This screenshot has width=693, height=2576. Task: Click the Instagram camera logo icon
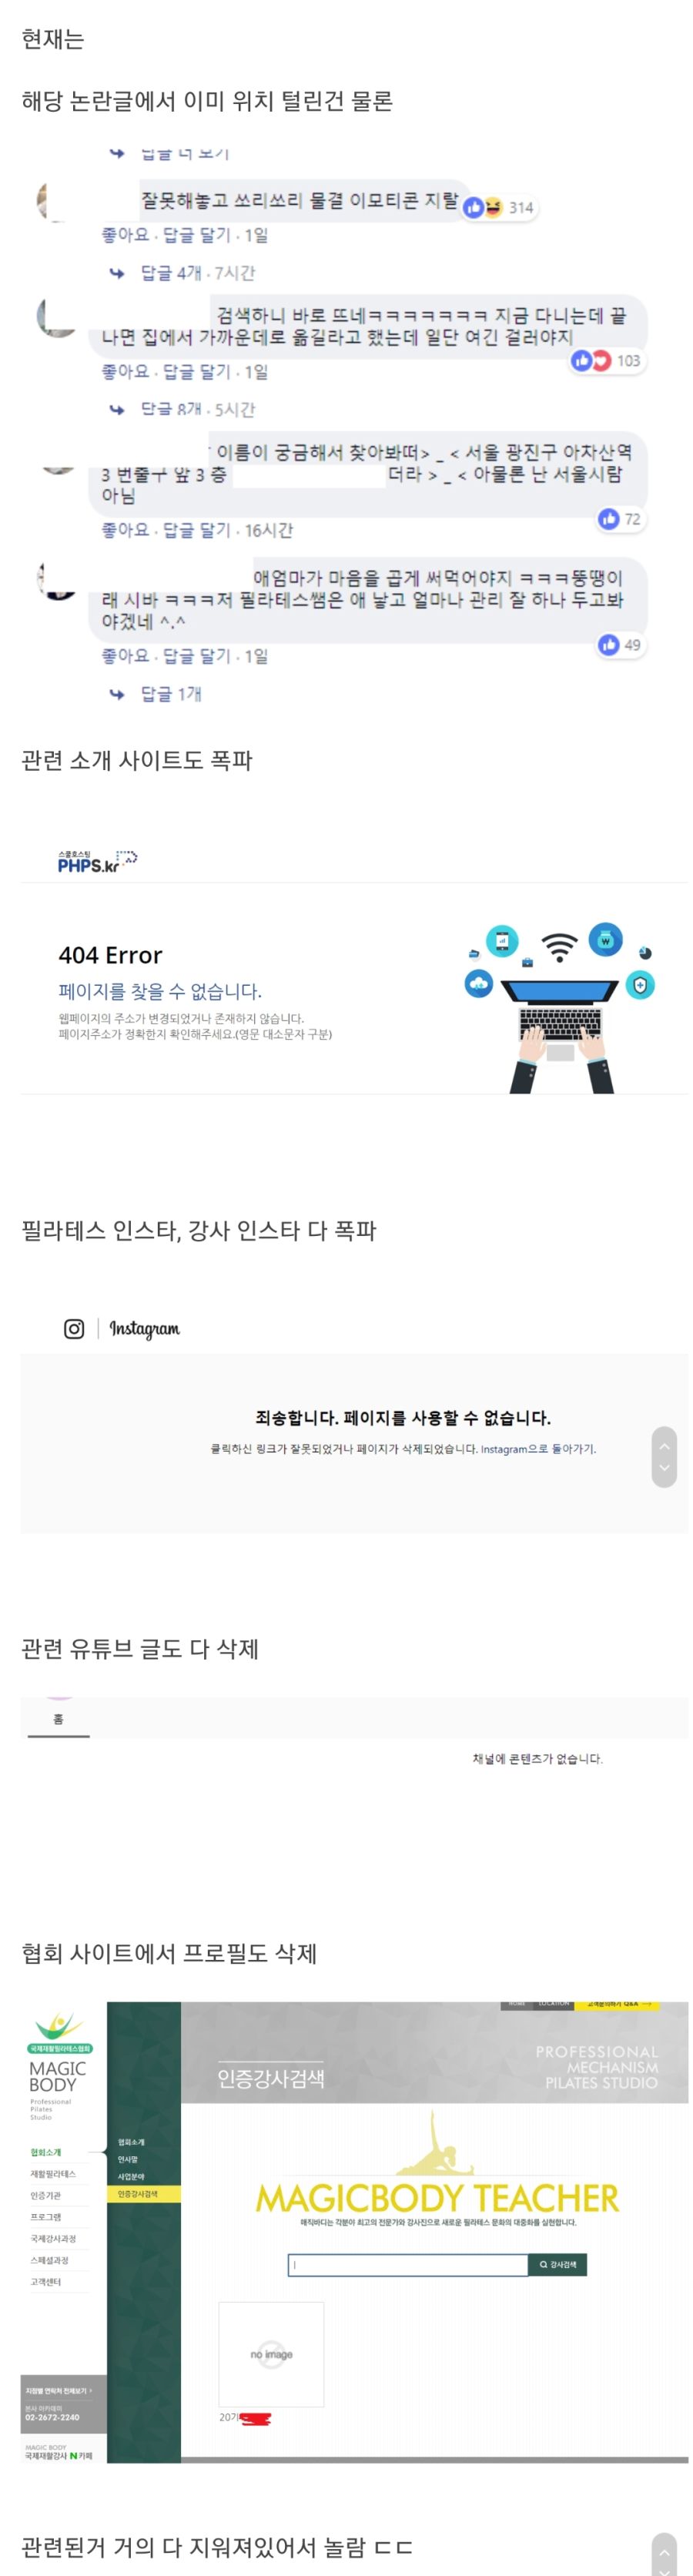(x=74, y=1328)
